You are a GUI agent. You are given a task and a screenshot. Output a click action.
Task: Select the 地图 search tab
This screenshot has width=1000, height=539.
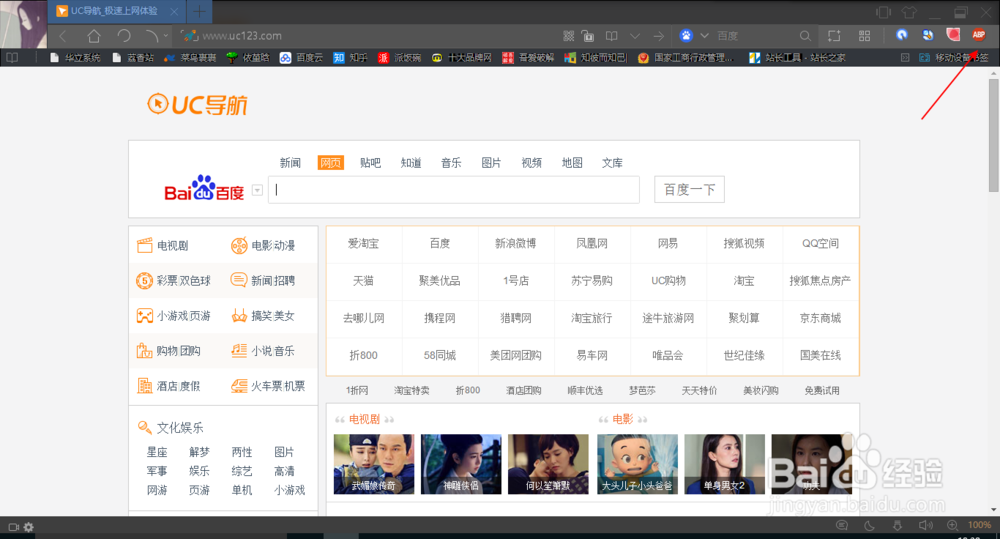[572, 163]
